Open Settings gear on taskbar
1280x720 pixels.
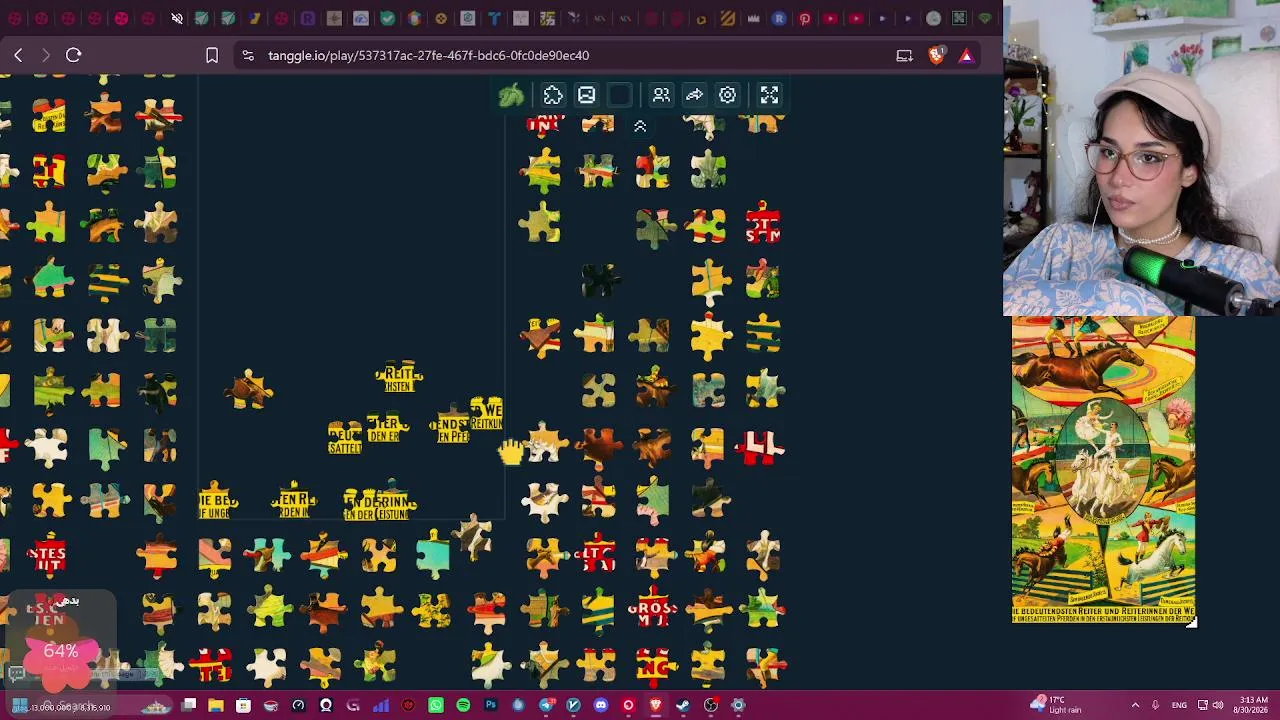coord(738,705)
